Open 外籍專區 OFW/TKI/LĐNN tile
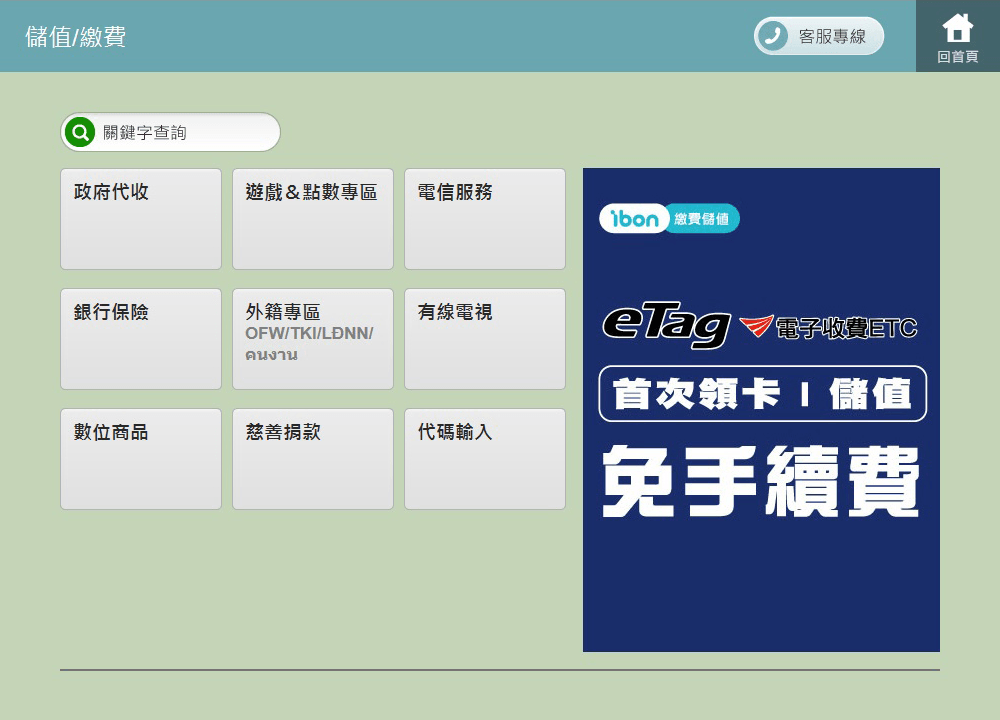This screenshot has height=720, width=1000. point(312,339)
